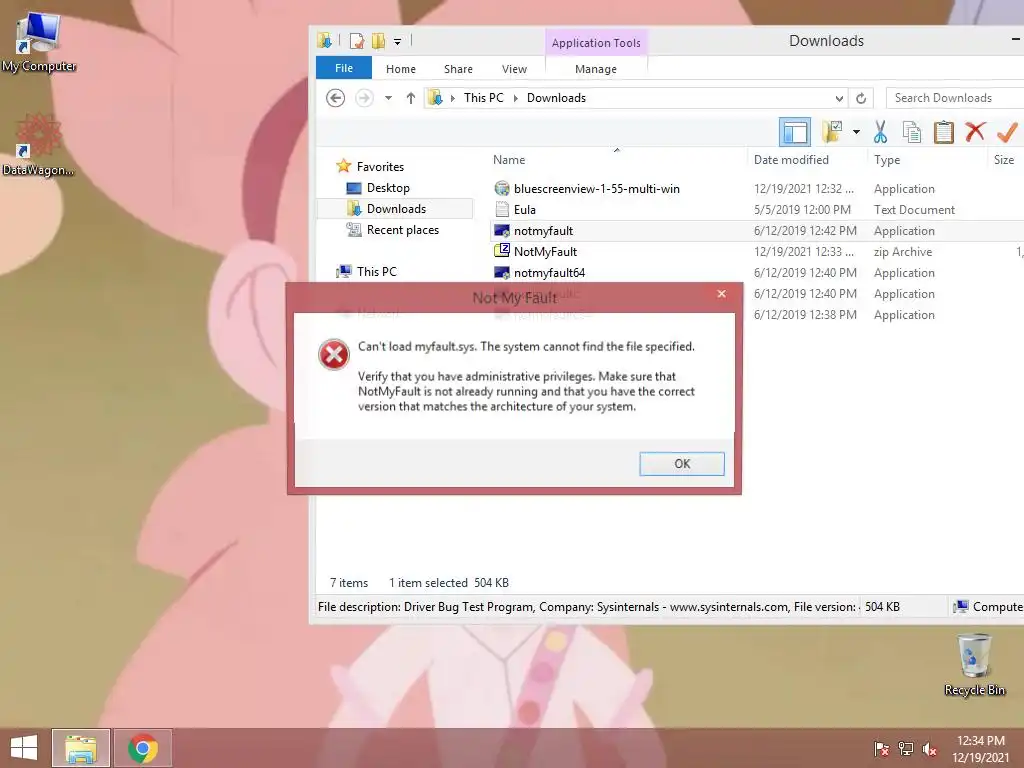1024x768 pixels.
Task: Select Desktop under Favorites
Action: click(388, 187)
